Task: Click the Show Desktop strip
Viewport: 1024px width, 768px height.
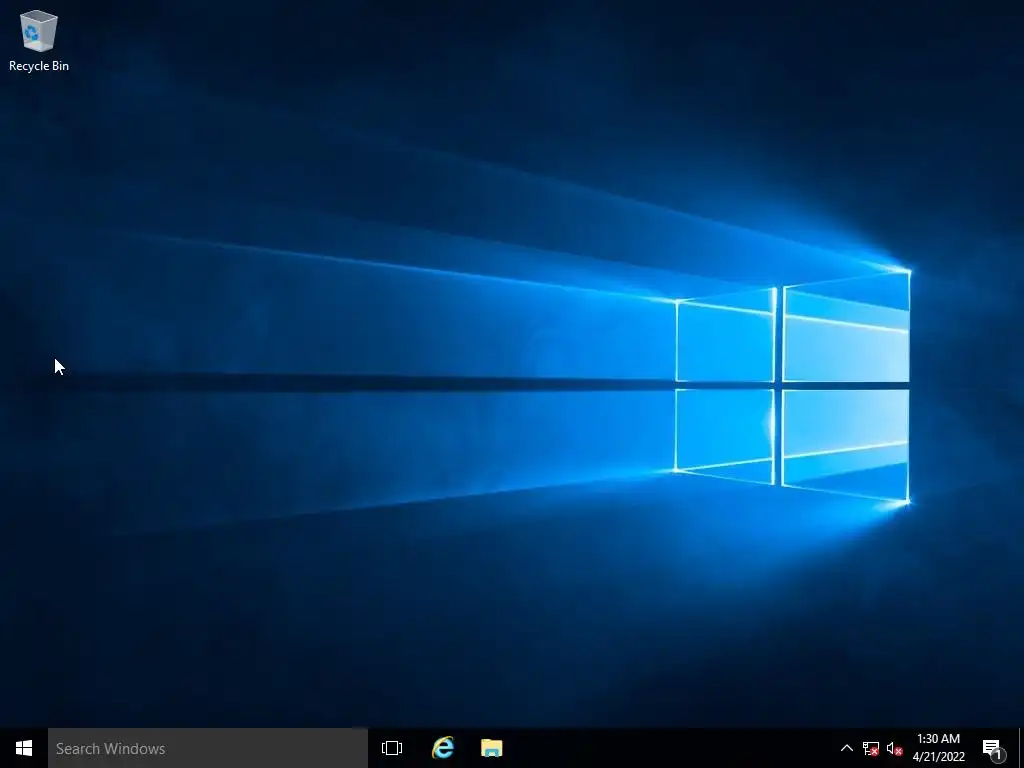Action: 1020,748
